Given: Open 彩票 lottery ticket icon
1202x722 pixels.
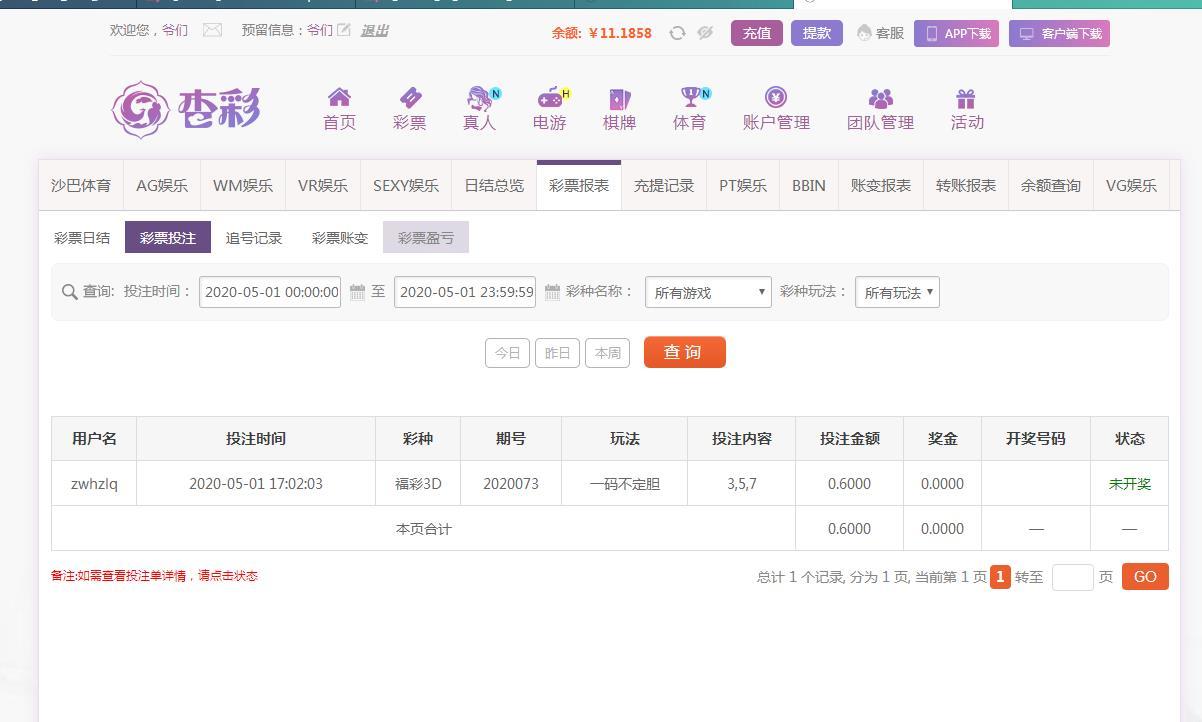Looking at the screenshot, I should tap(410, 98).
